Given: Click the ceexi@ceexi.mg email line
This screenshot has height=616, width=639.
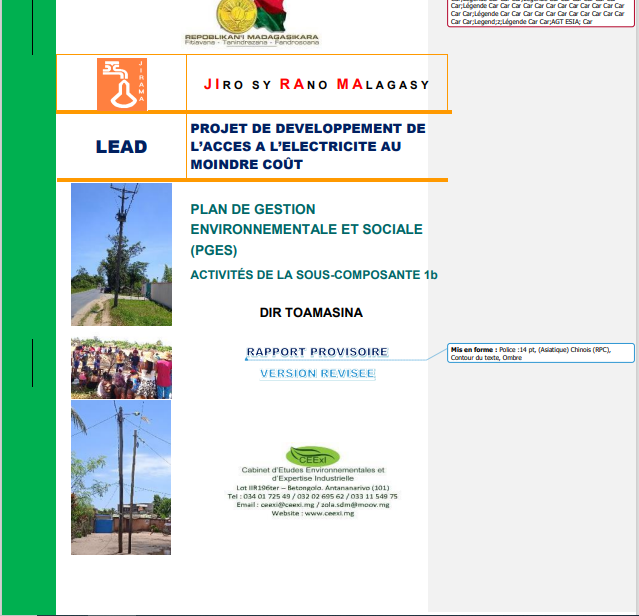Looking at the screenshot, I should click(313, 505).
